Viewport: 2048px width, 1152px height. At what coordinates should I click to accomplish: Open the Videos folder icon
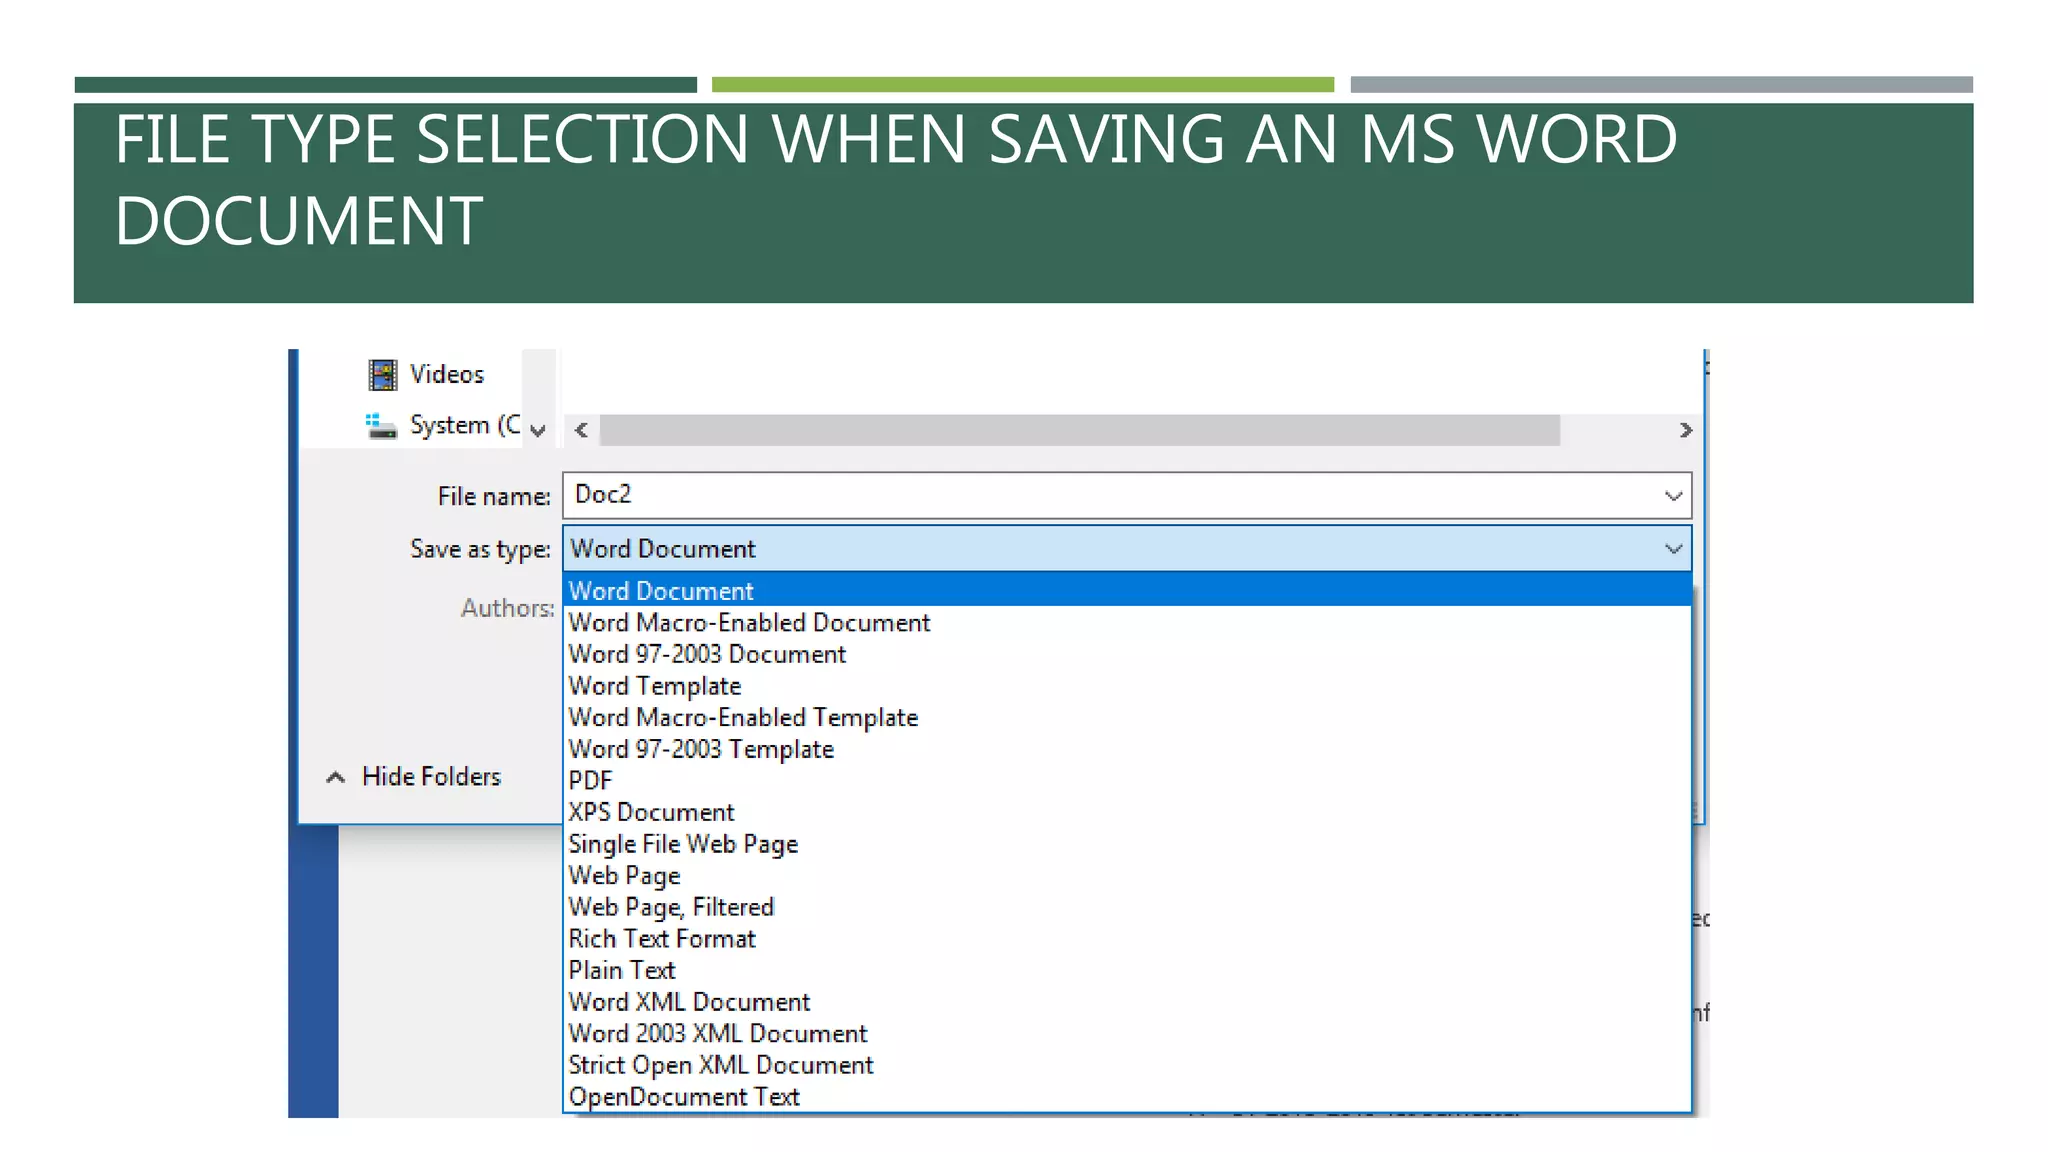[383, 375]
